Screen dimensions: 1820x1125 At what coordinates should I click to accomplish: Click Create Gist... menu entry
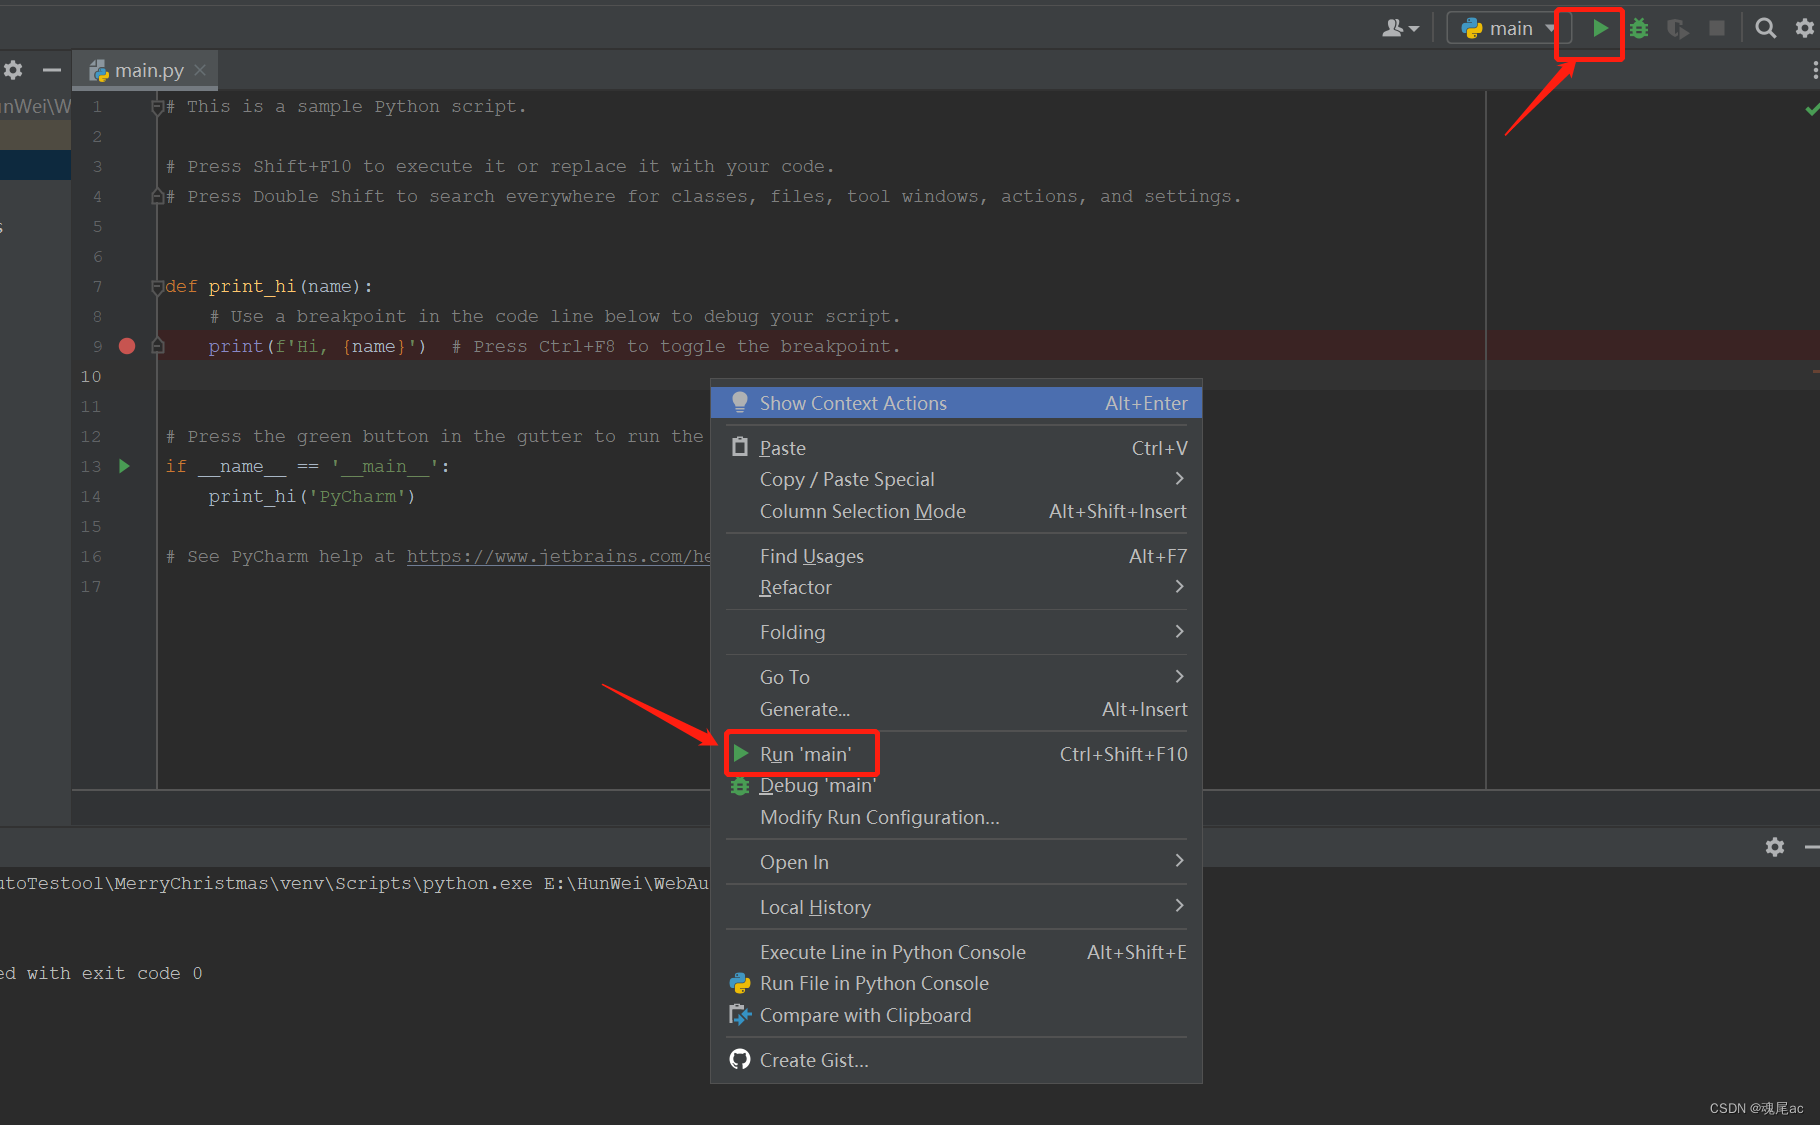[956, 1060]
